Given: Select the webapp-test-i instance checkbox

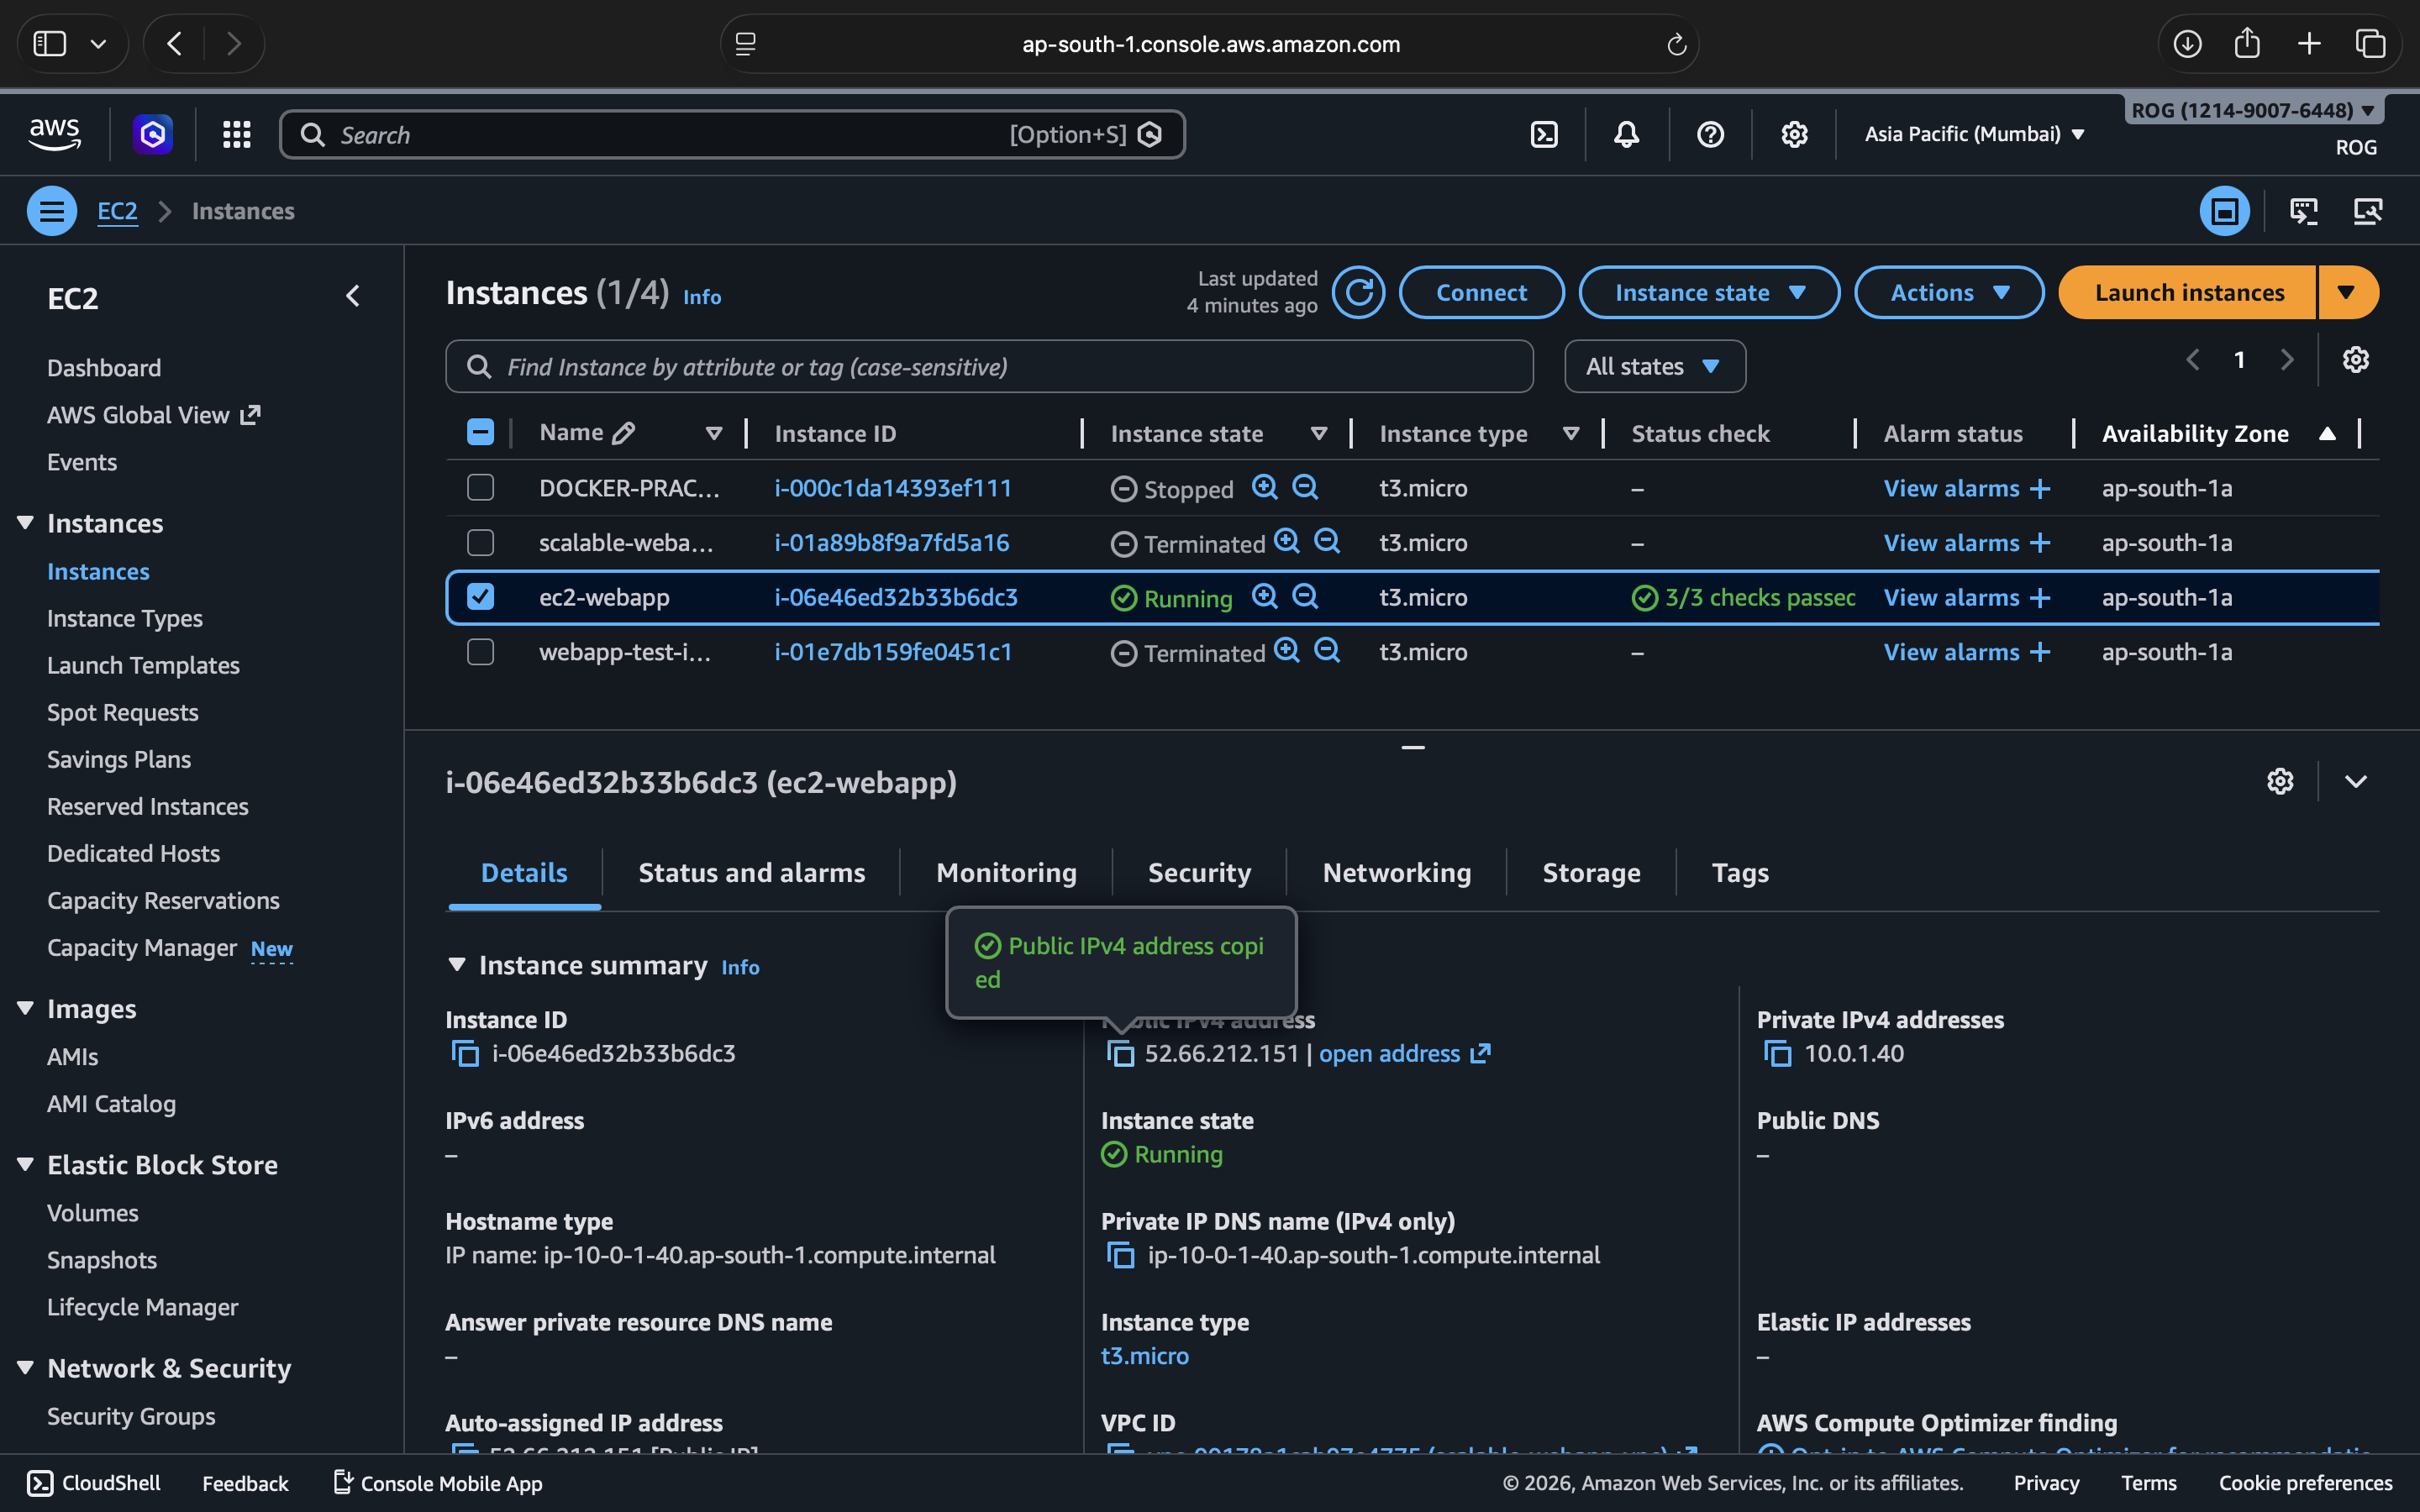Looking at the screenshot, I should pos(481,652).
